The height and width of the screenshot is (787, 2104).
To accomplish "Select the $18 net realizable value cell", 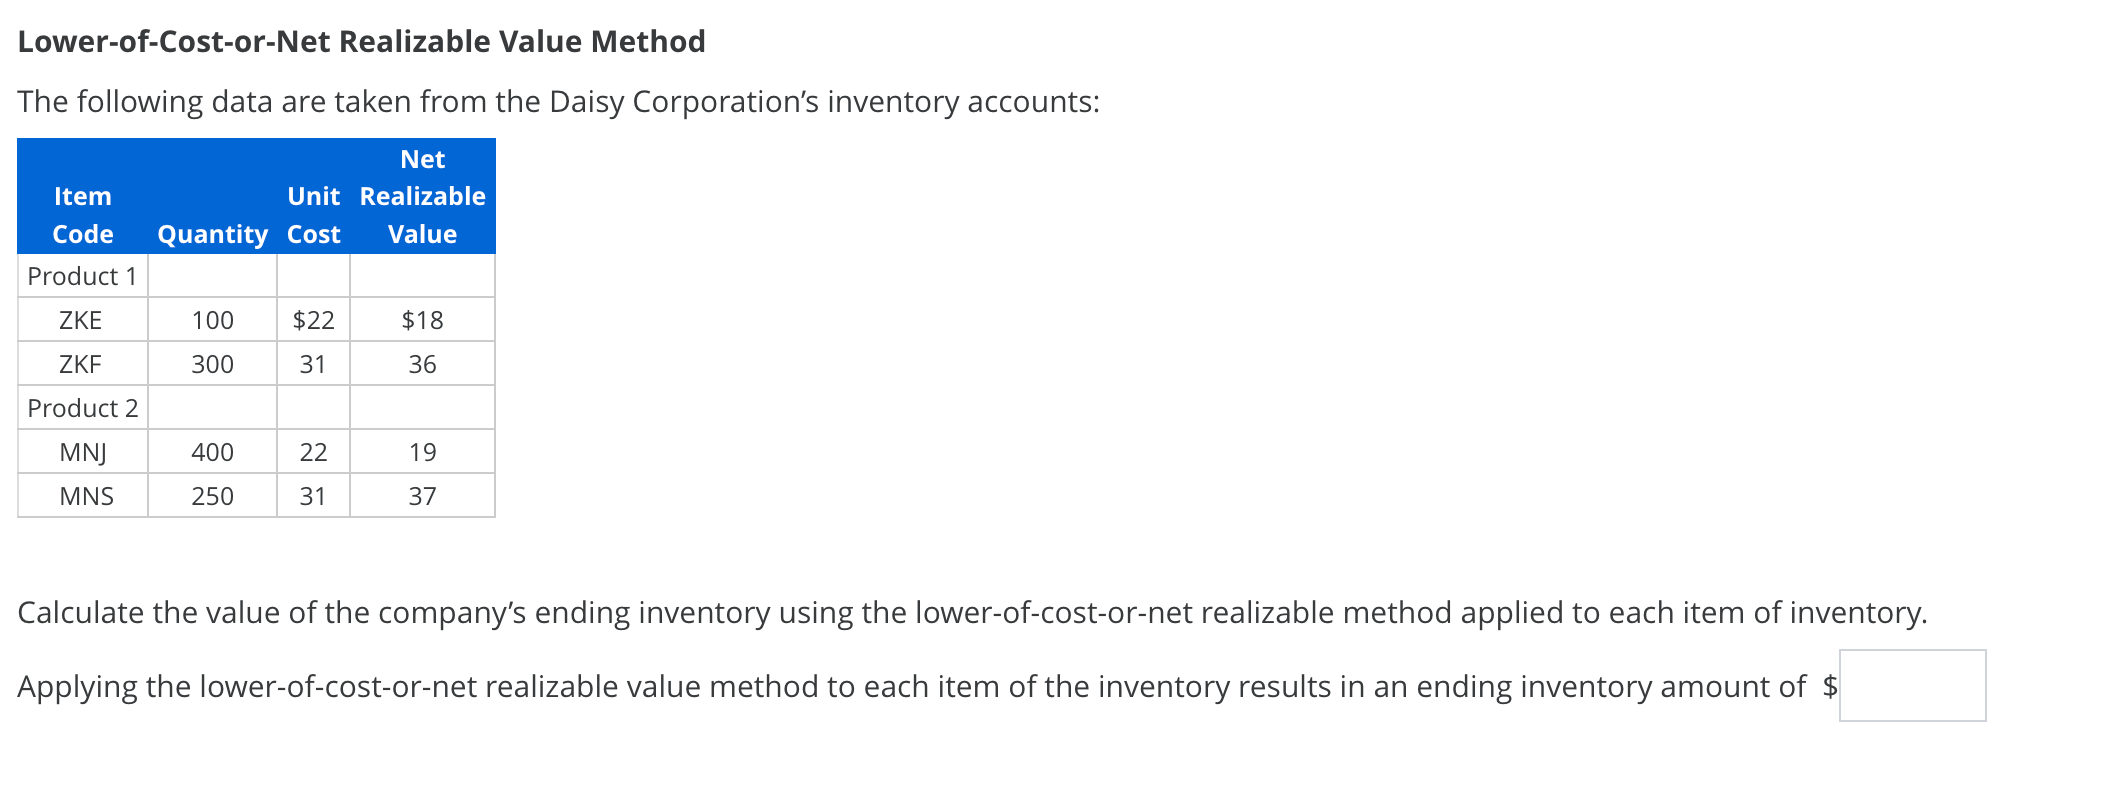I will (422, 320).
